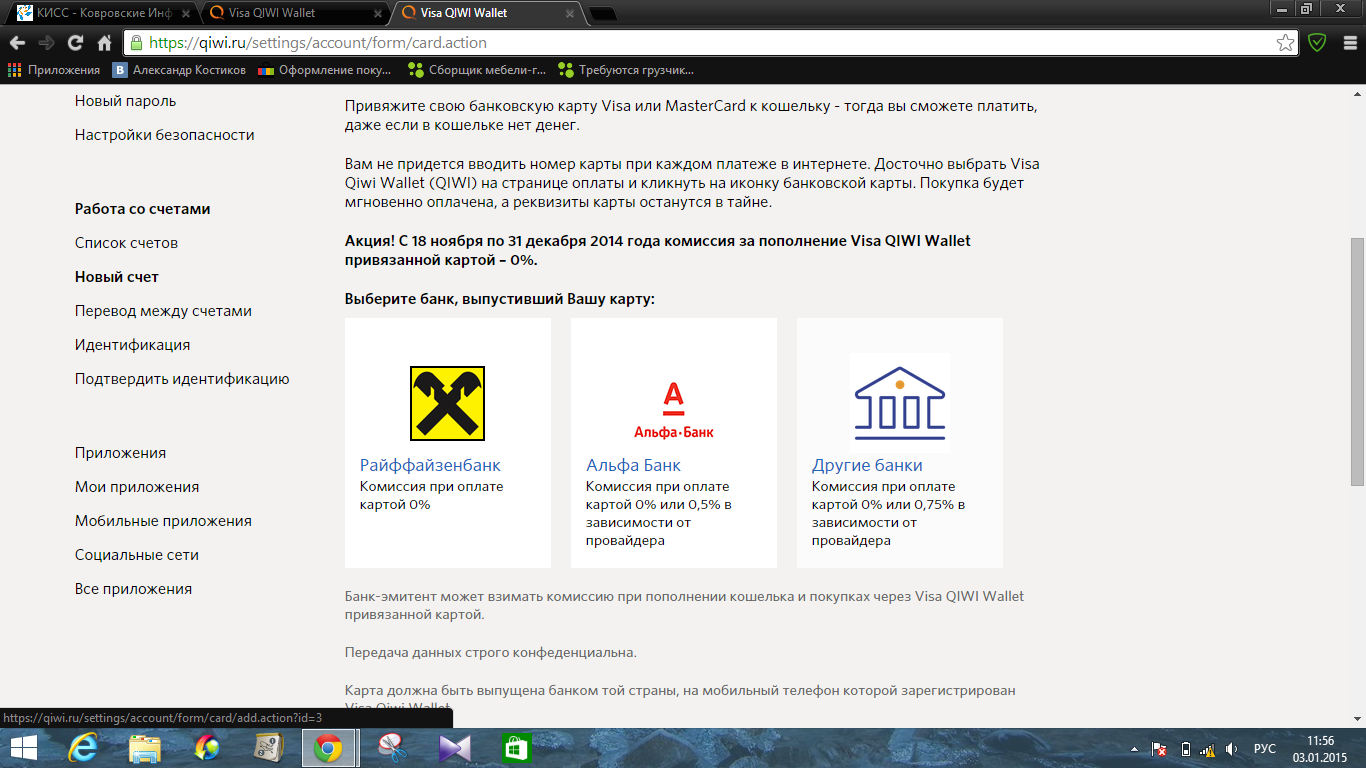
Task: Open Action Center flag icon
Action: (x=1160, y=748)
